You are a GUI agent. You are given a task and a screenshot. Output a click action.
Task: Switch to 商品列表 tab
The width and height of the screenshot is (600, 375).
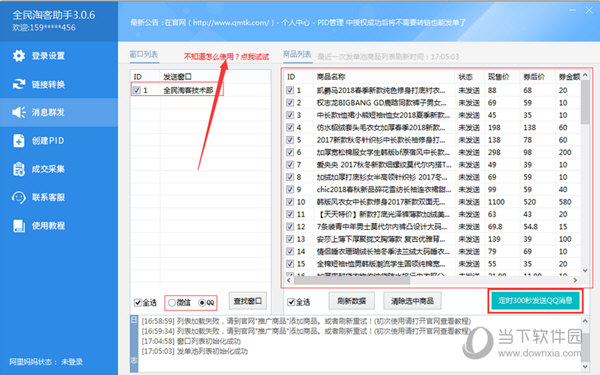pos(297,54)
